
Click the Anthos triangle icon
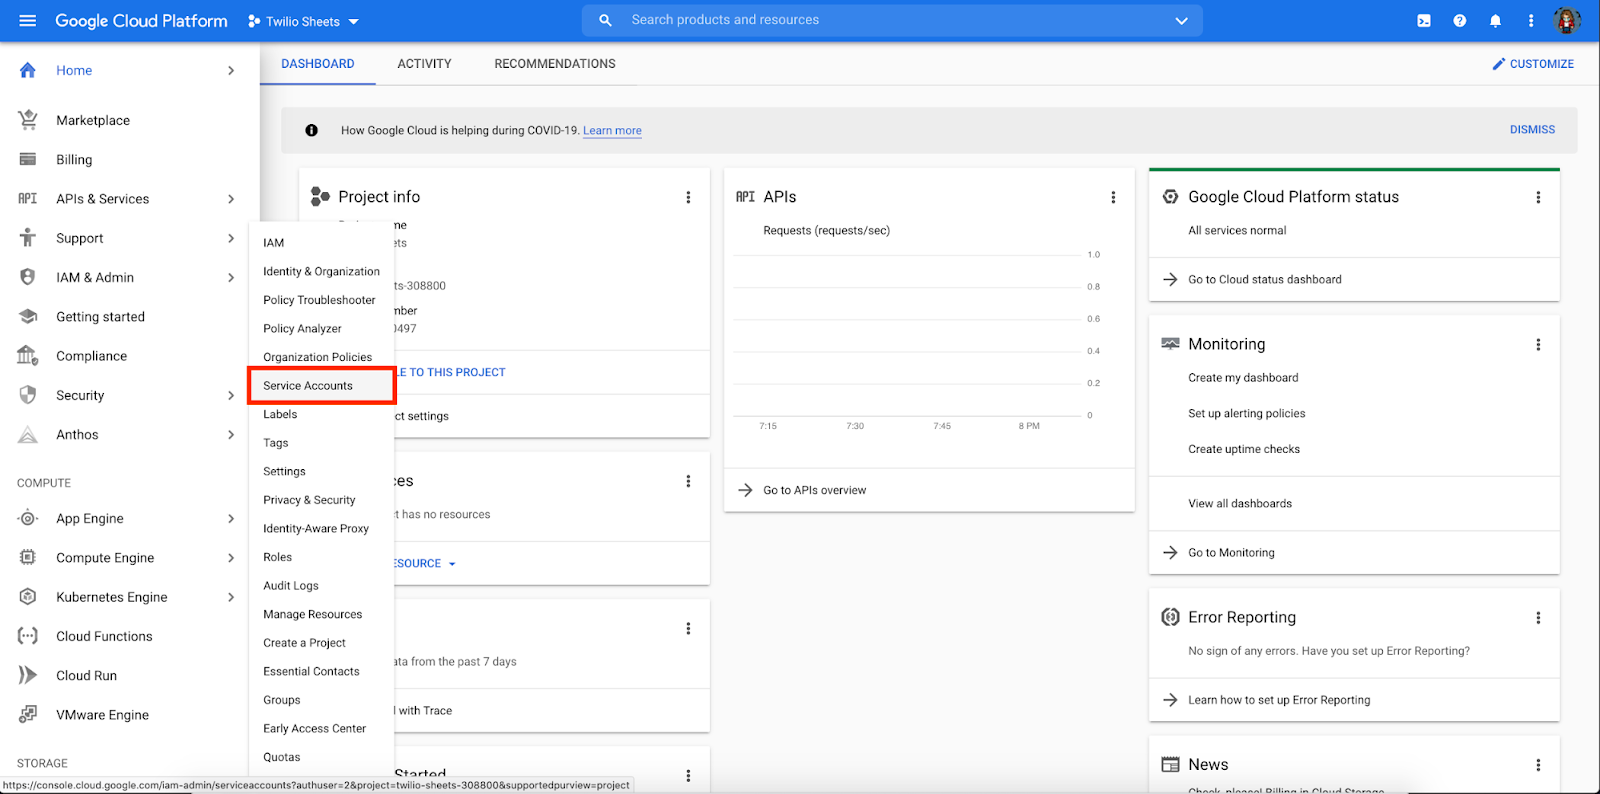(x=28, y=435)
